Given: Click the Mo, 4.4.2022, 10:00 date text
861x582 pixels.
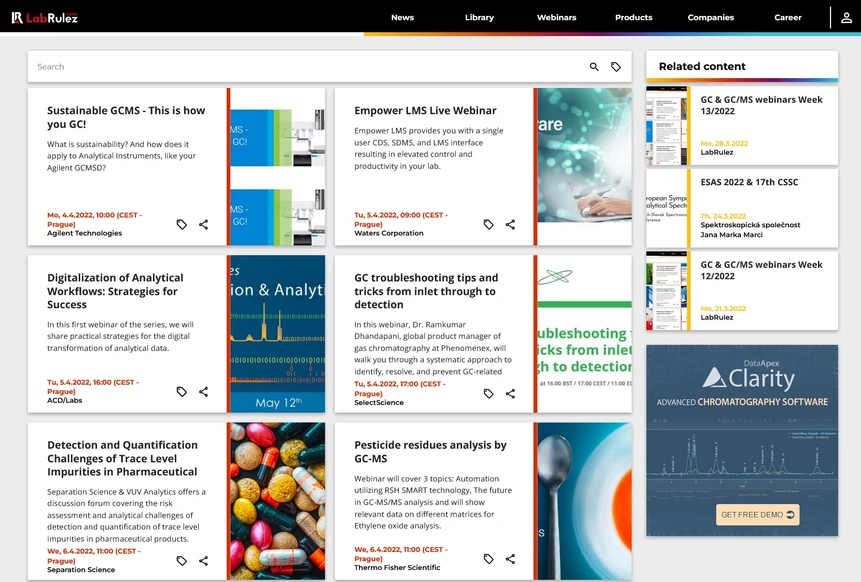Looking at the screenshot, I should click(x=94, y=220).
